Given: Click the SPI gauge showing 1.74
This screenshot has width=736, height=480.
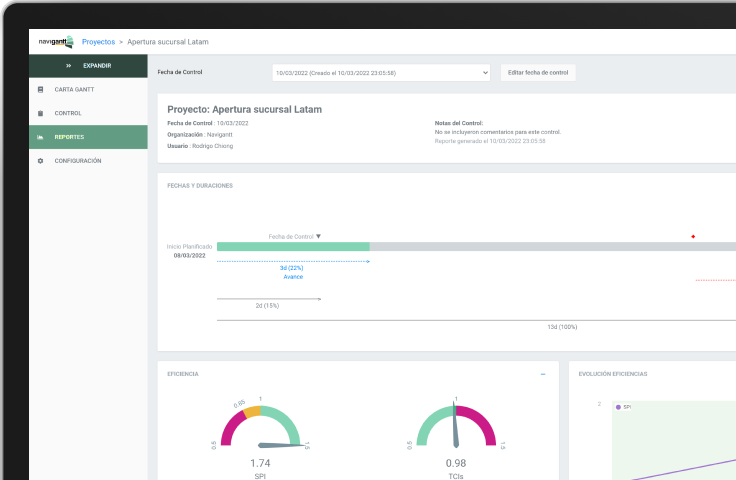Looking at the screenshot, I should pos(260,430).
